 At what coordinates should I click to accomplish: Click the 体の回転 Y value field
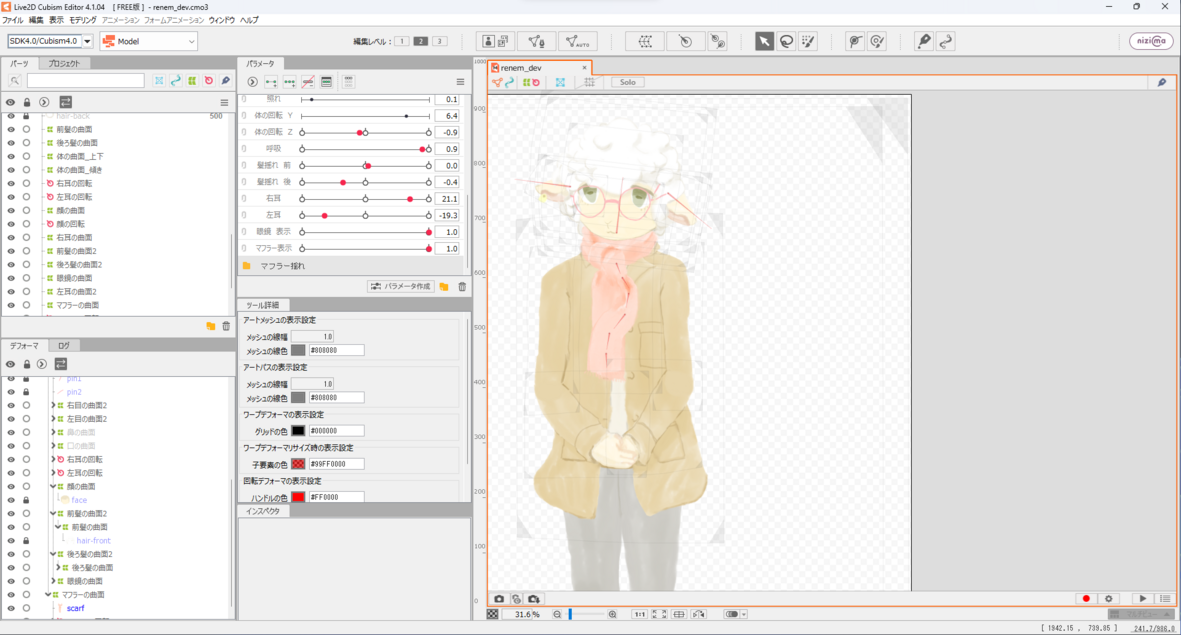pos(447,116)
